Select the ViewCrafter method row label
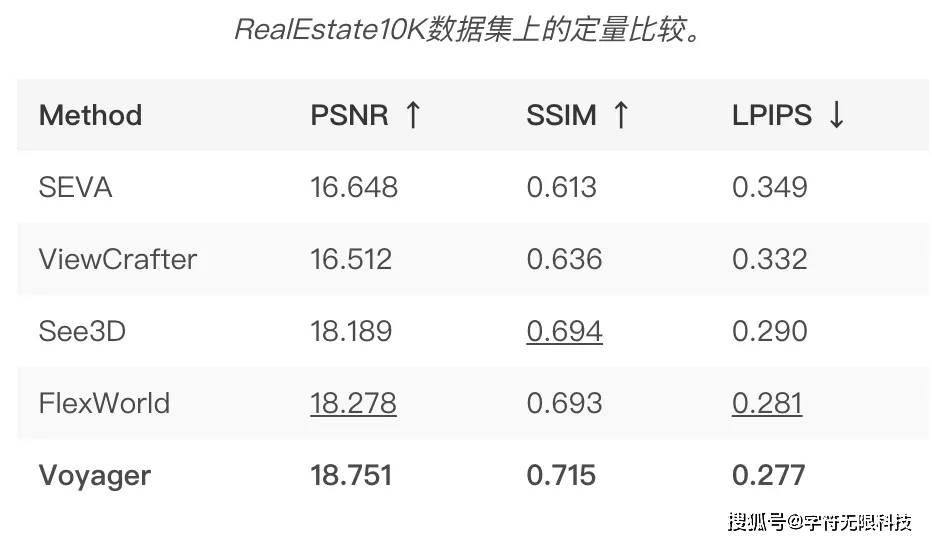 coord(118,259)
